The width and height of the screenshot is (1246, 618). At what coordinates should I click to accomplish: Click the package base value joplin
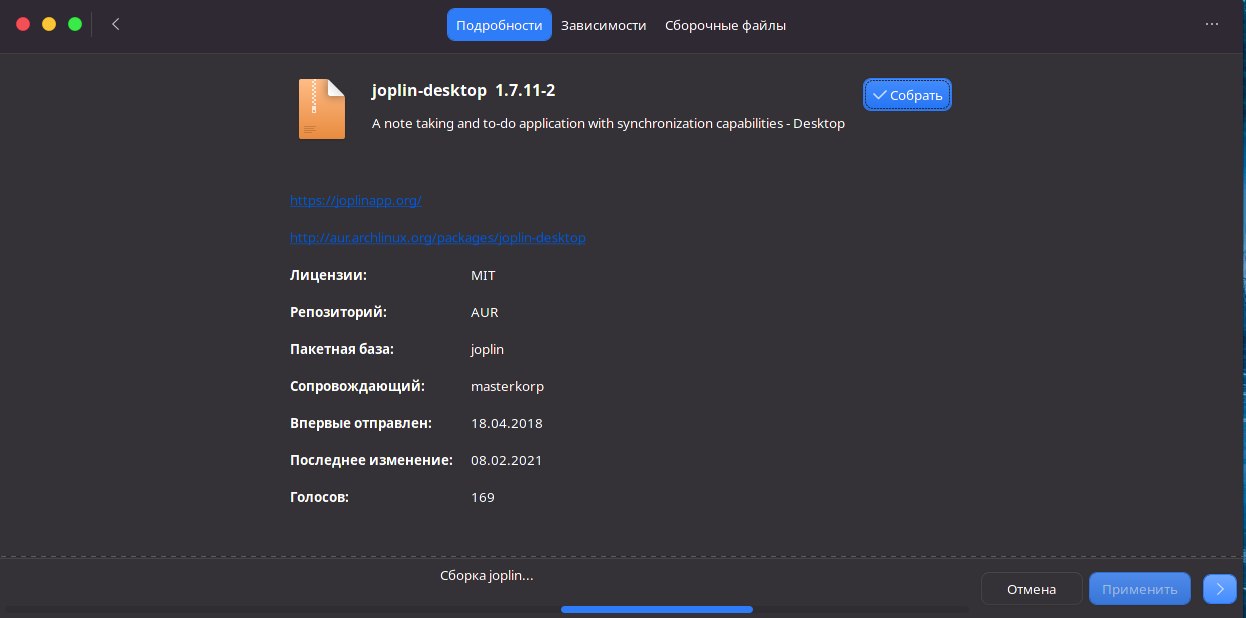point(487,350)
